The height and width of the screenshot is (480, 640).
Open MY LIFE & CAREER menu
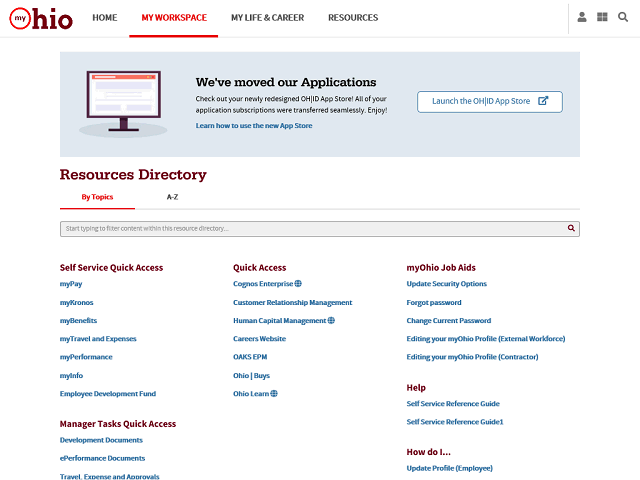coord(267,18)
